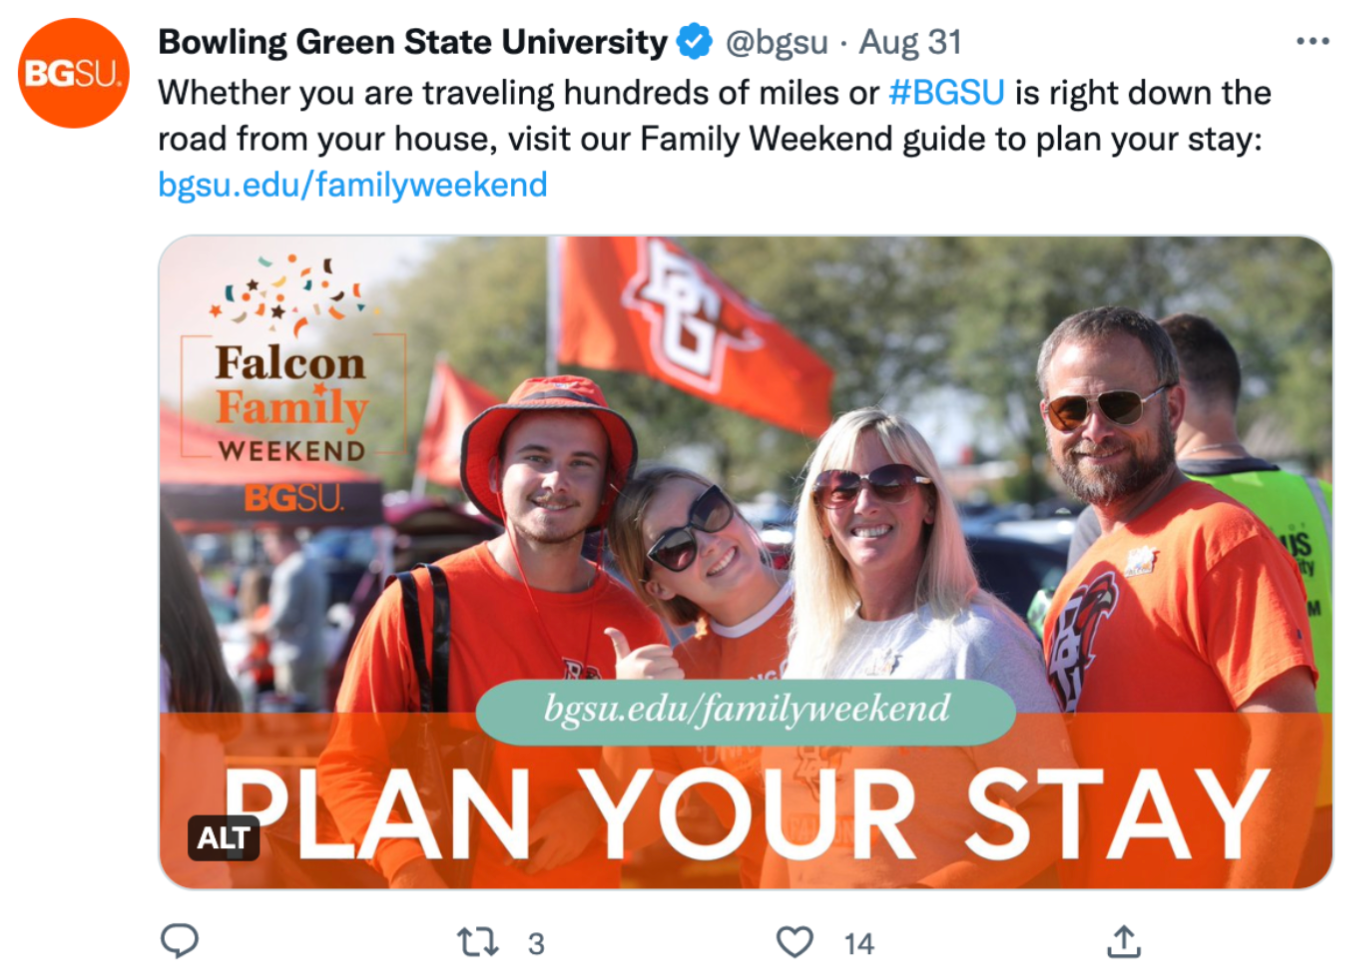Click the #BGSU hashtag
Viewport: 1359px width, 977px height.
[x=946, y=93]
